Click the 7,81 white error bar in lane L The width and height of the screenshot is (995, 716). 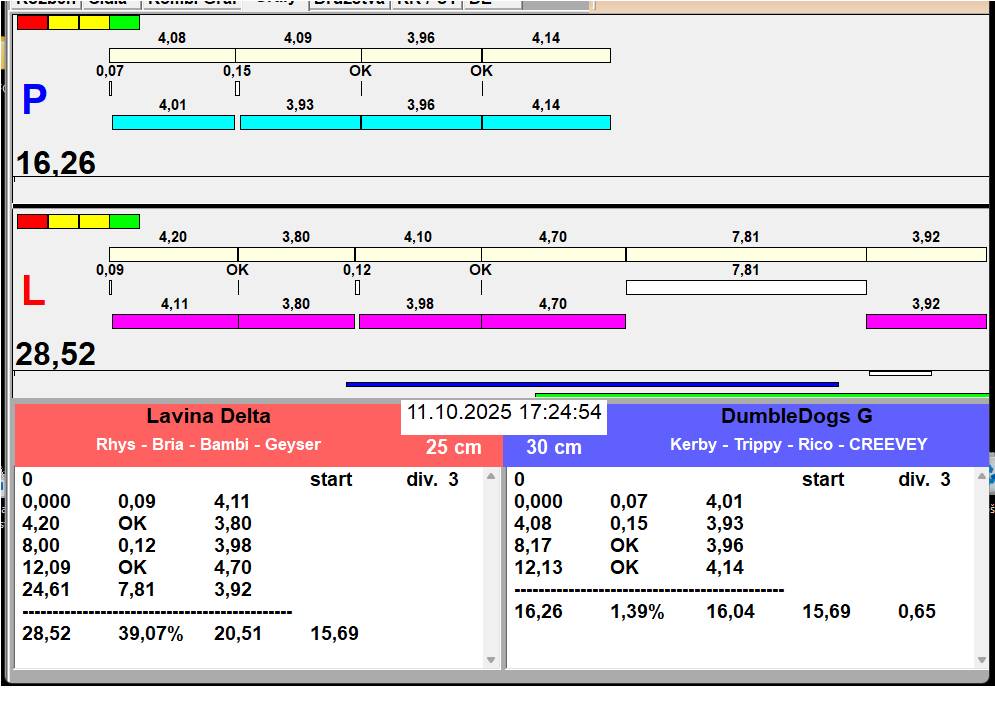[x=745, y=288]
